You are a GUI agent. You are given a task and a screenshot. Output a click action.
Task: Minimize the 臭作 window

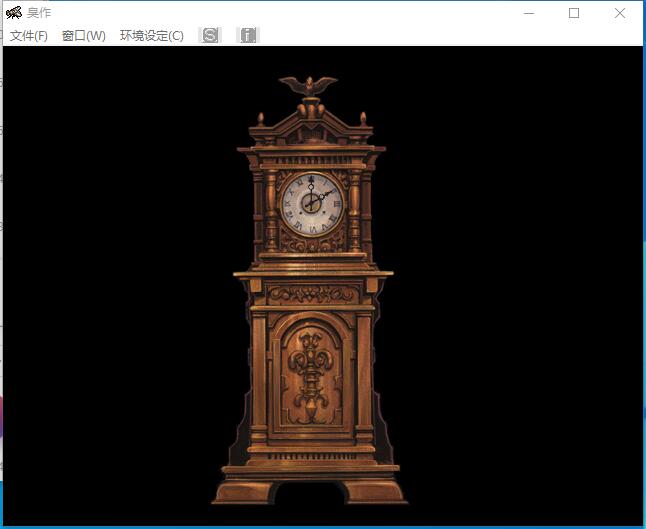pos(527,13)
